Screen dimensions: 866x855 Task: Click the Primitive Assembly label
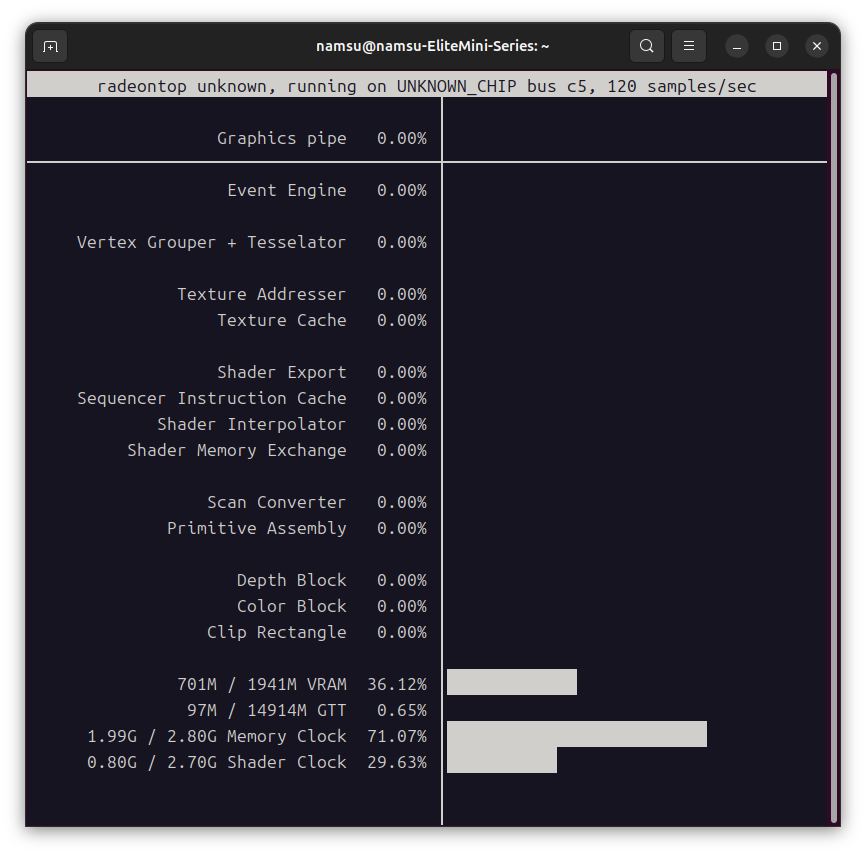pos(257,527)
